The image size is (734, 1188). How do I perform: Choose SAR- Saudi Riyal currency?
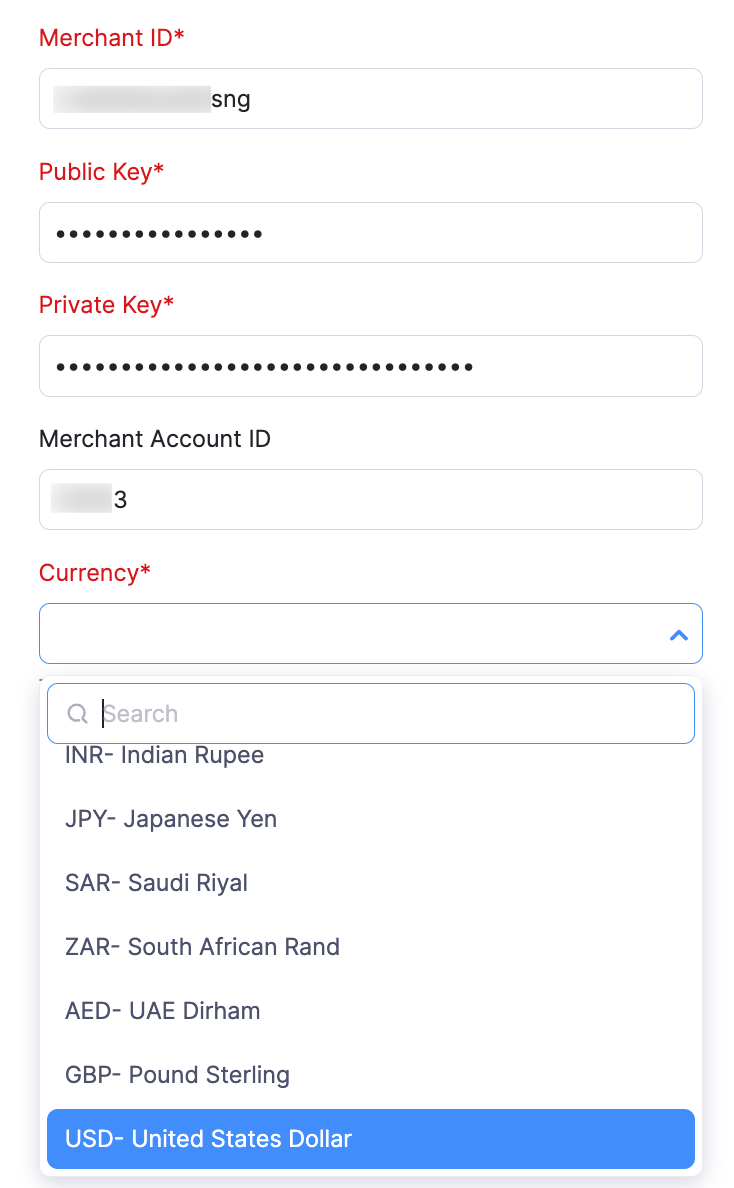click(x=157, y=883)
